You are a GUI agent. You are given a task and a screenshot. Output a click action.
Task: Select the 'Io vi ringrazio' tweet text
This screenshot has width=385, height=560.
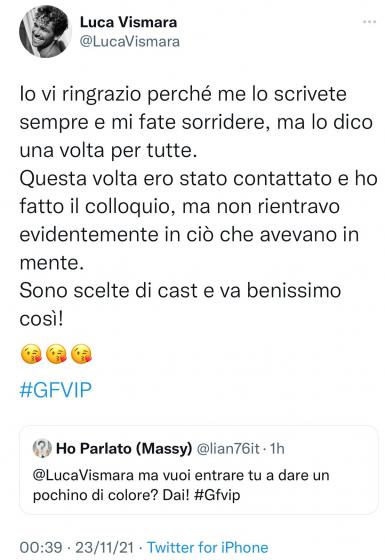click(198, 206)
